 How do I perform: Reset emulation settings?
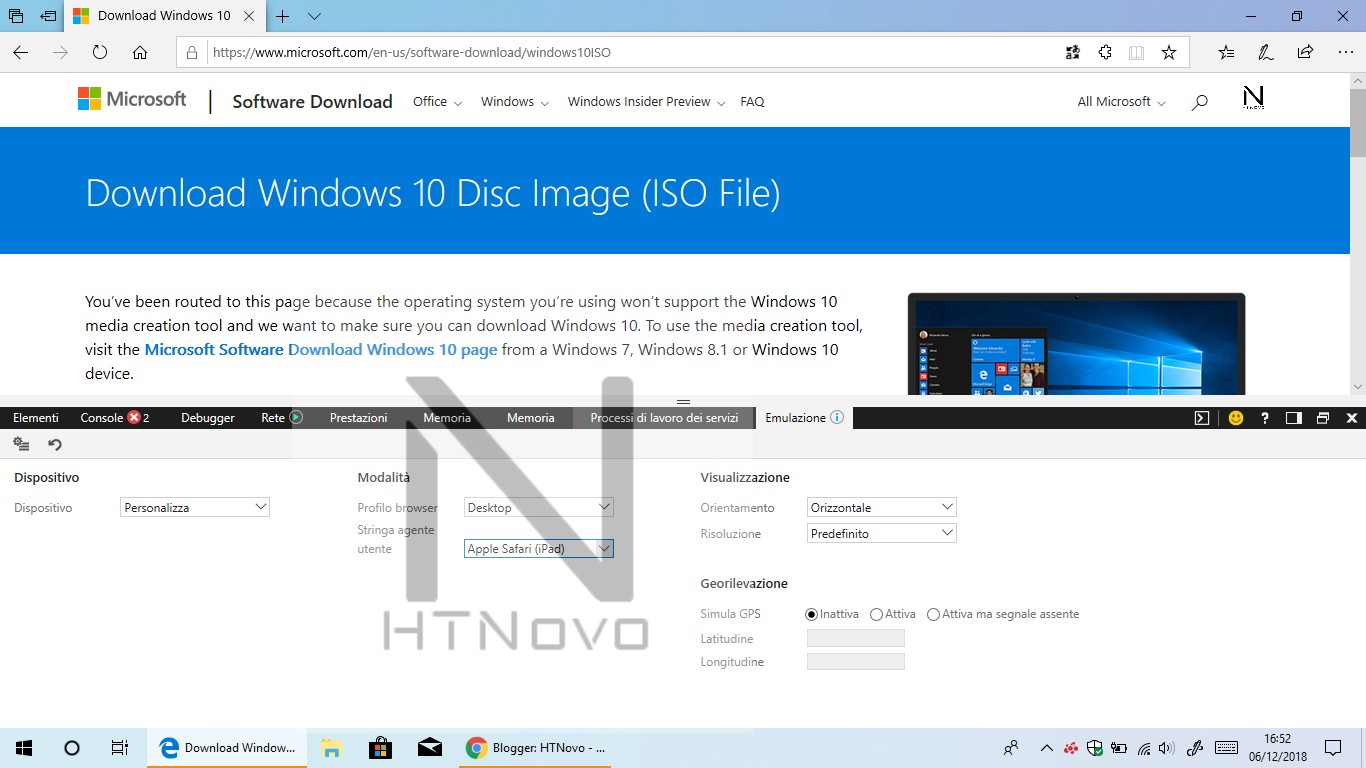(55, 444)
